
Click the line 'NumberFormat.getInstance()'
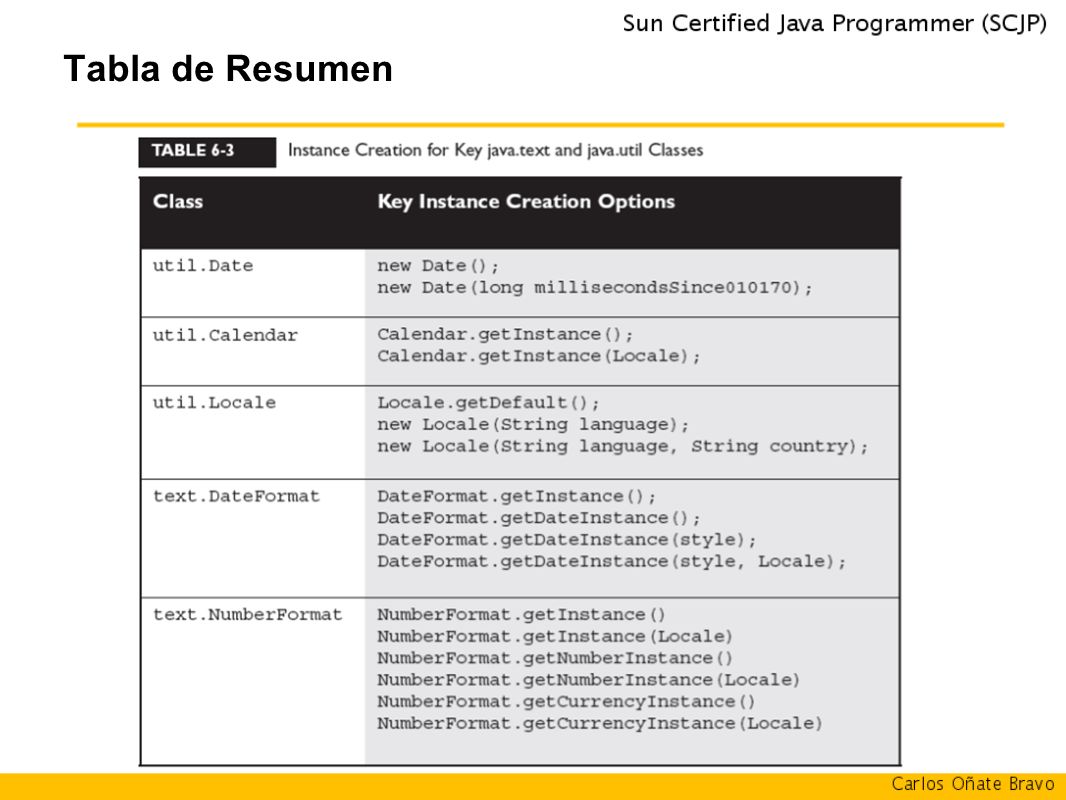[x=521, y=614]
